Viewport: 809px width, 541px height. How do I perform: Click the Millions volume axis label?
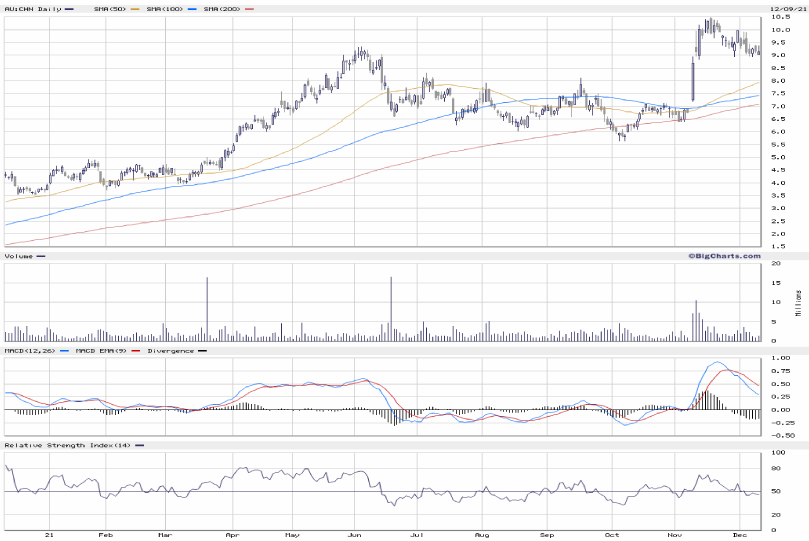(798, 301)
